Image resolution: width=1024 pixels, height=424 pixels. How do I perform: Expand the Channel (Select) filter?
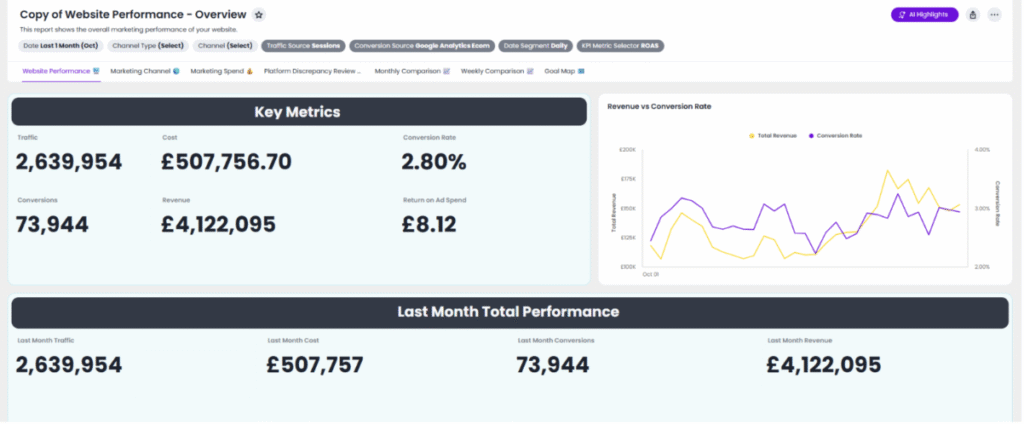225,46
